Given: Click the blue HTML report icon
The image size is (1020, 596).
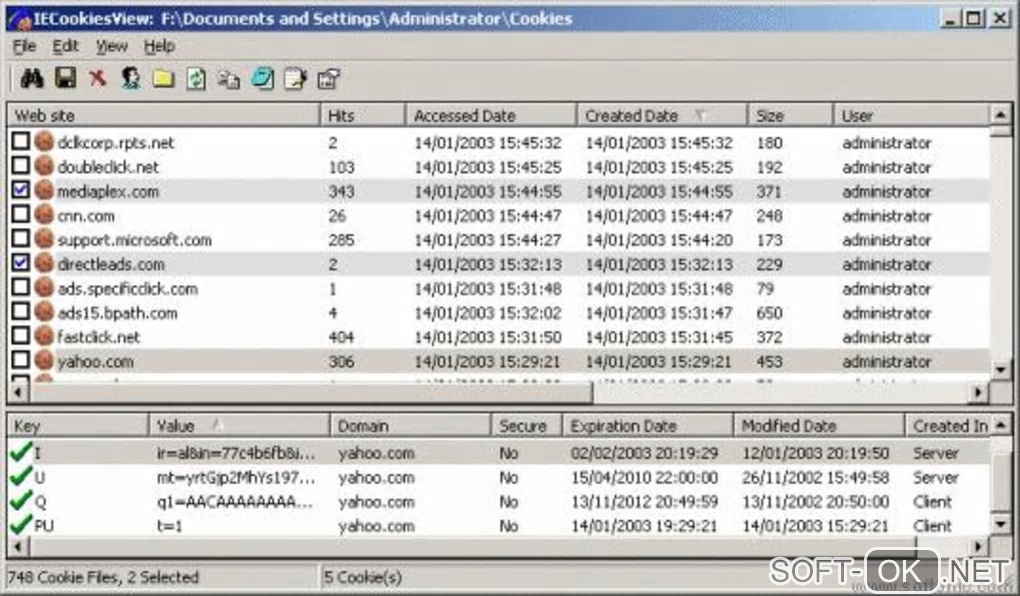Looking at the screenshot, I should 262,79.
